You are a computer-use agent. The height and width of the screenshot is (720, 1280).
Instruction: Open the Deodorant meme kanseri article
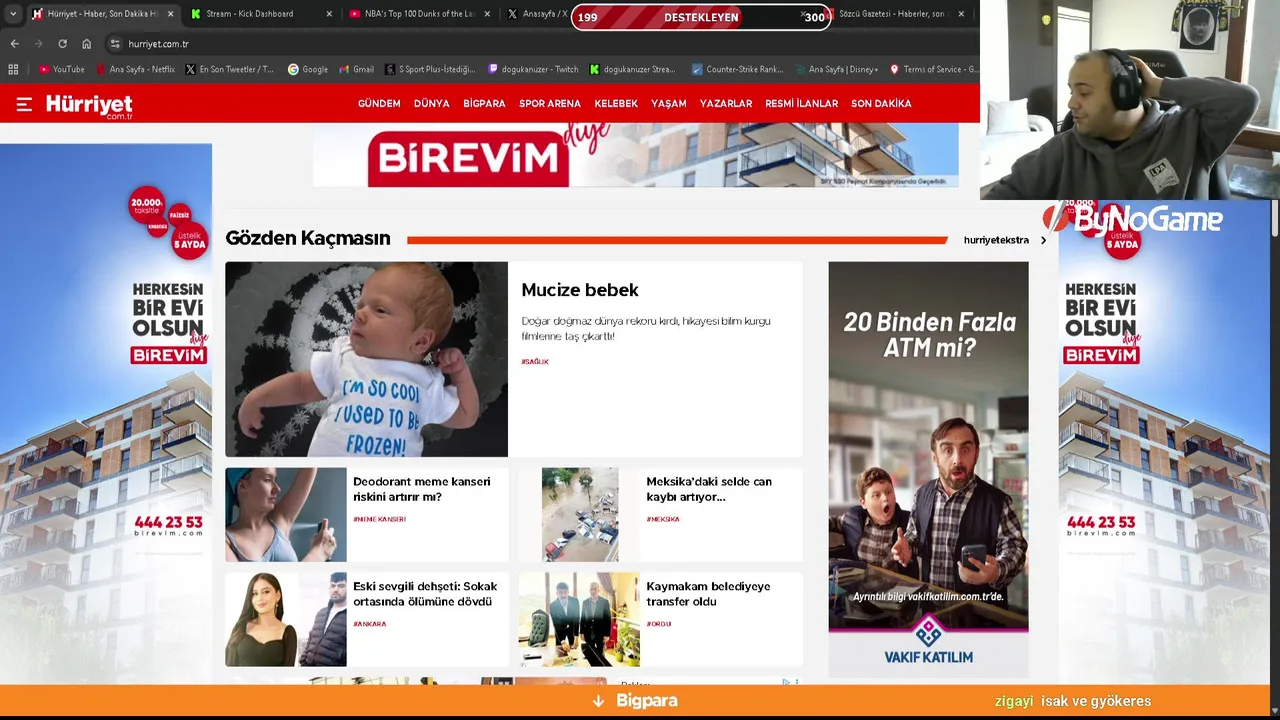422,489
